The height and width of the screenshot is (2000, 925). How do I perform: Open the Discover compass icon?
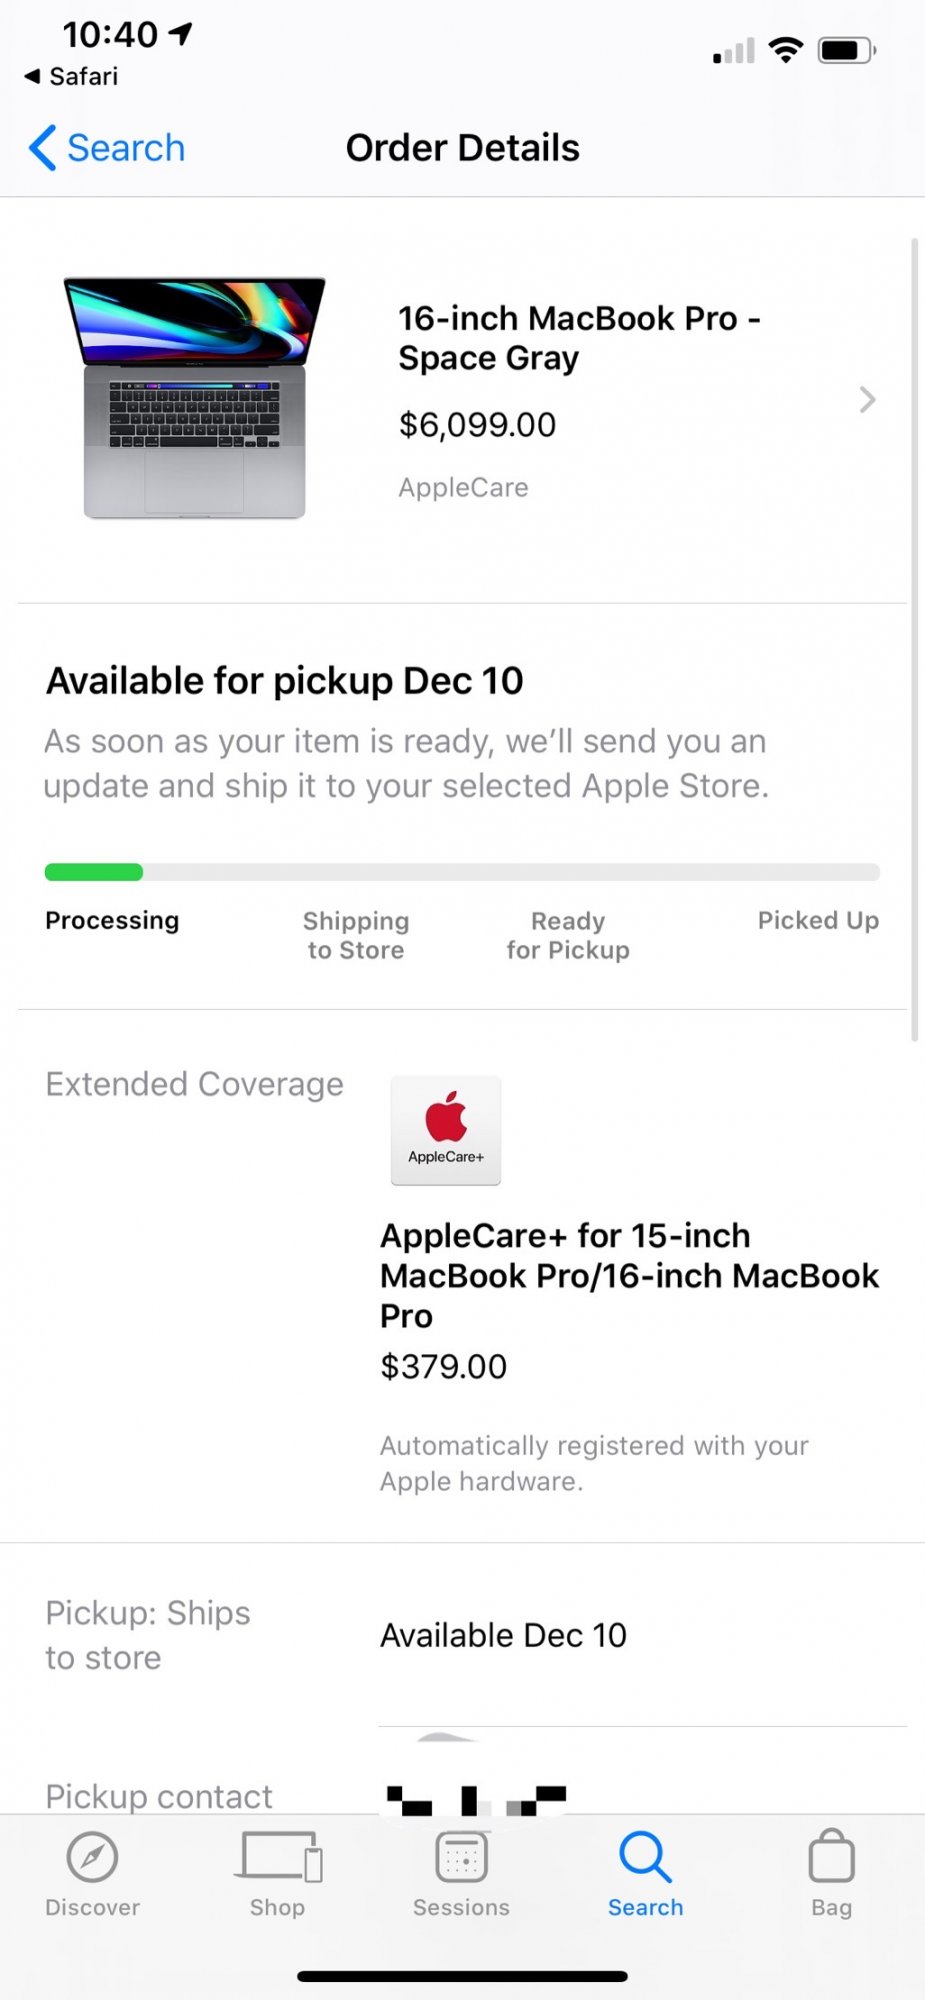[x=92, y=1858]
